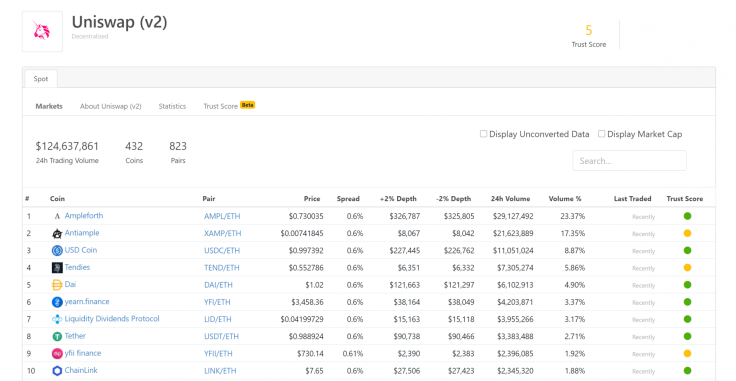736x381 pixels.
Task: Click the yearn.finance coin icon
Action: click(57, 302)
